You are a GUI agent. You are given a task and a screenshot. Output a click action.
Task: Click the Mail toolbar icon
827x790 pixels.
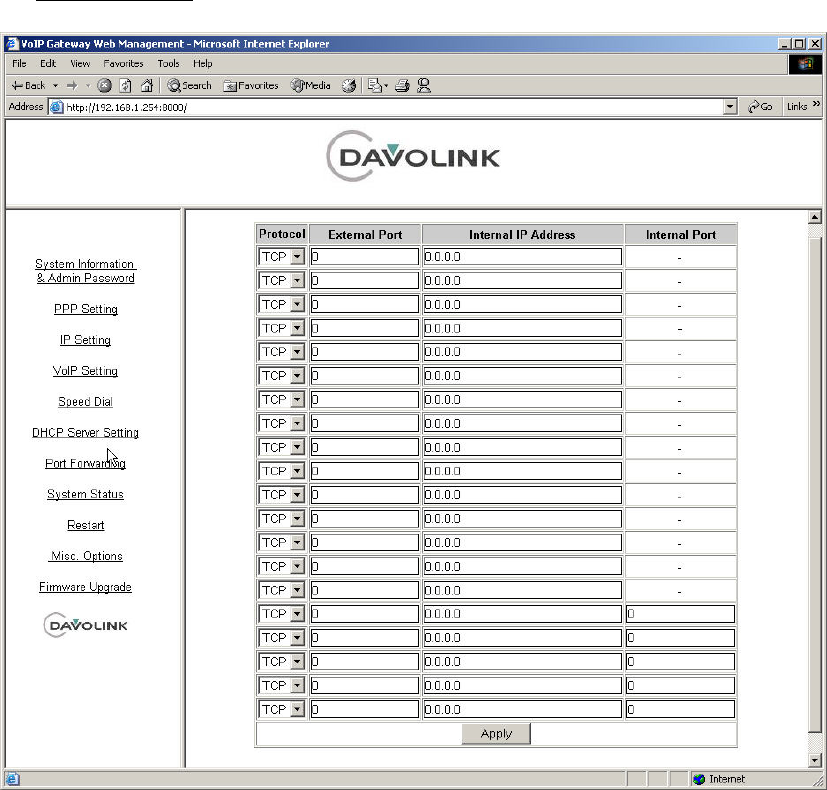point(374,85)
